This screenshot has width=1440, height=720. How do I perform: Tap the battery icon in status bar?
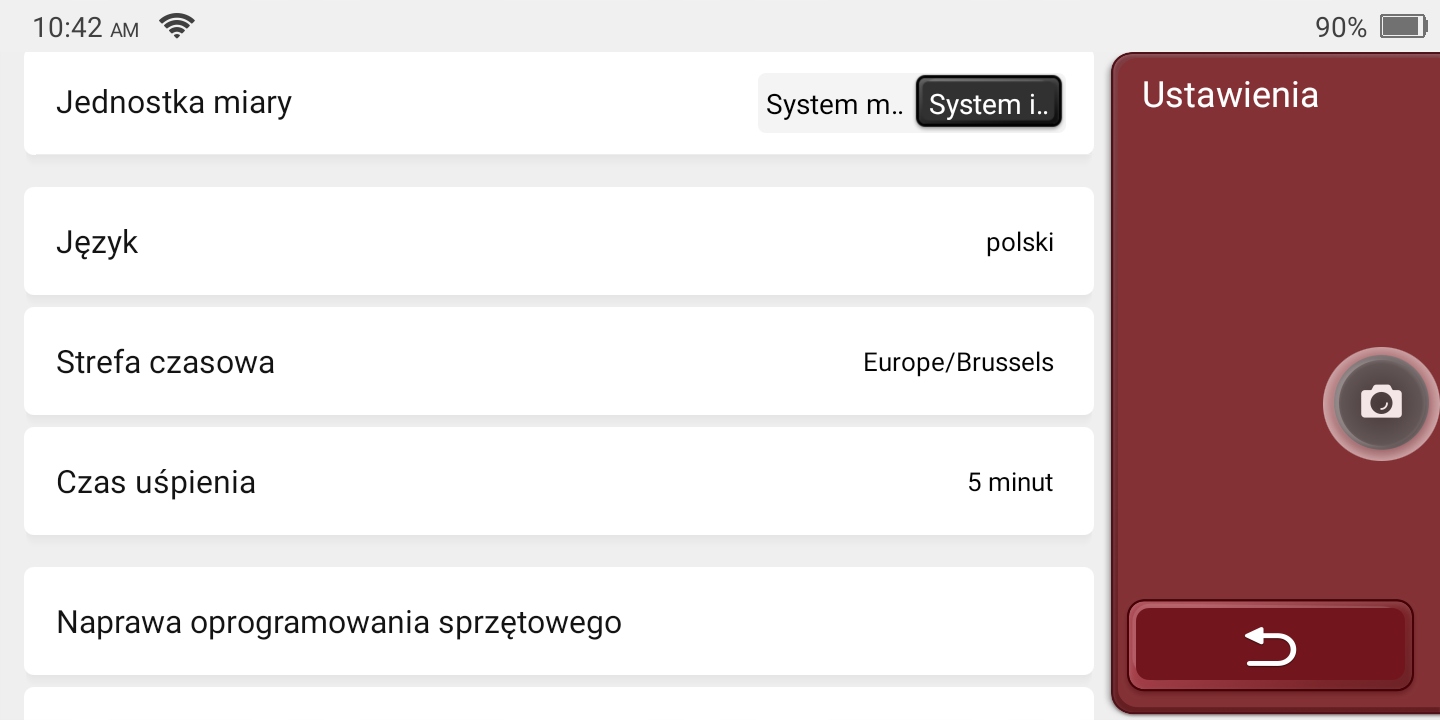[1401, 27]
